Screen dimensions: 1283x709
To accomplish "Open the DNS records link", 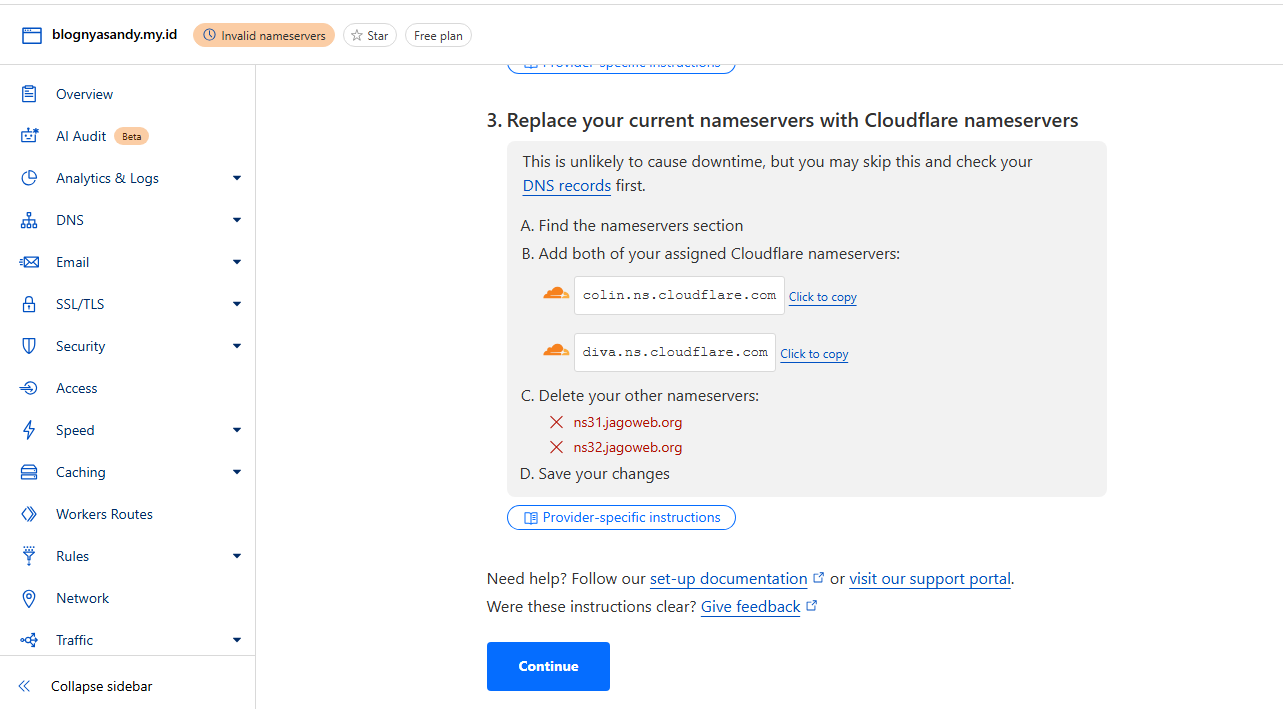I will pyautogui.click(x=567, y=186).
